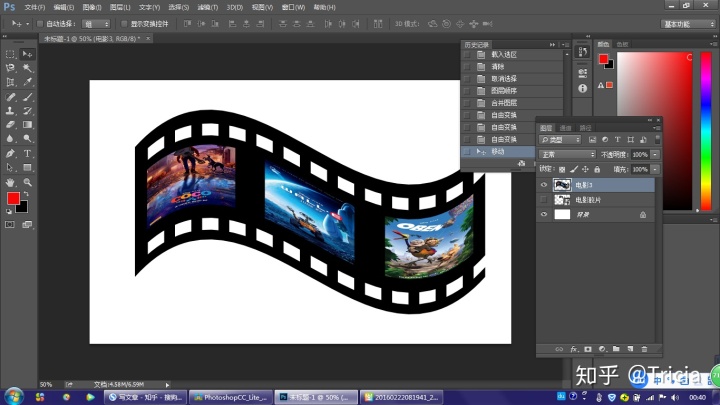This screenshot has width=720, height=405.
Task: Open the layer filter 类型 dropdown
Action: click(560, 140)
